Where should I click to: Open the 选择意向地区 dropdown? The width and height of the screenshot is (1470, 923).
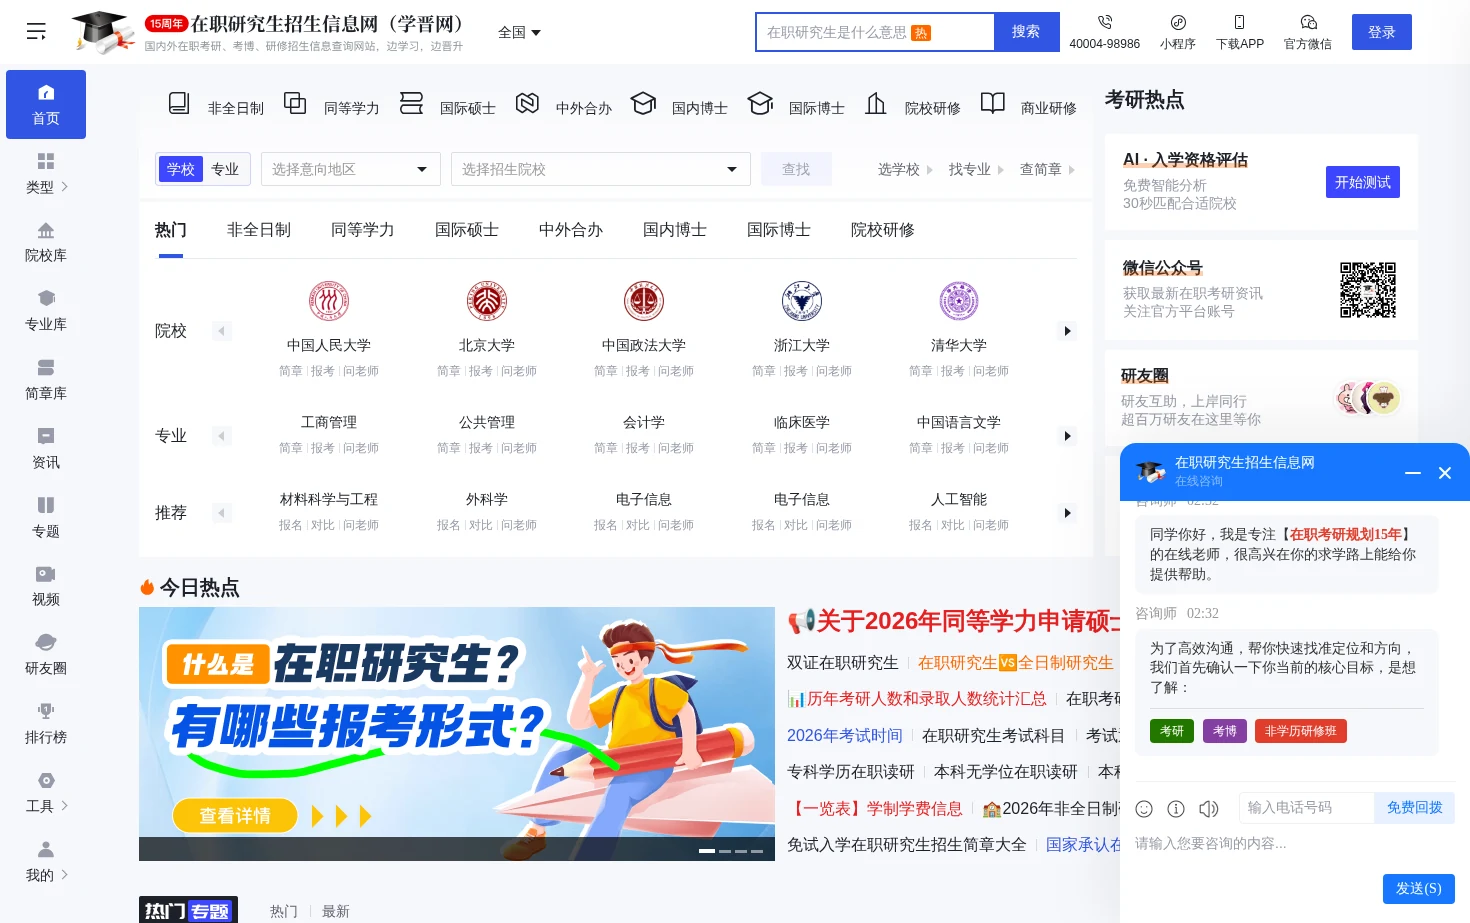(351, 169)
